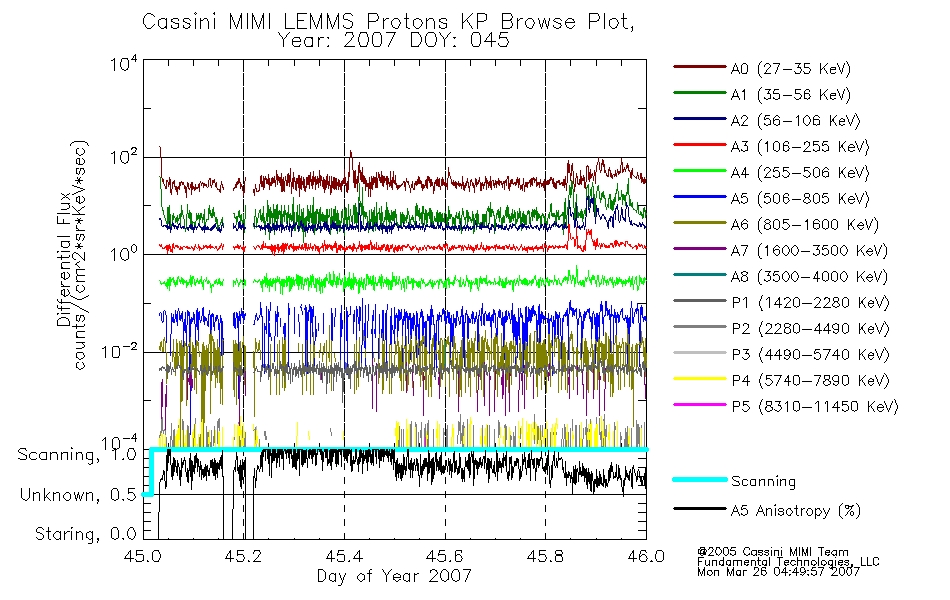Screen dimensions: 950x600
Task: Click the A5 Anisotropy (%) legend text
Action: 796,511
